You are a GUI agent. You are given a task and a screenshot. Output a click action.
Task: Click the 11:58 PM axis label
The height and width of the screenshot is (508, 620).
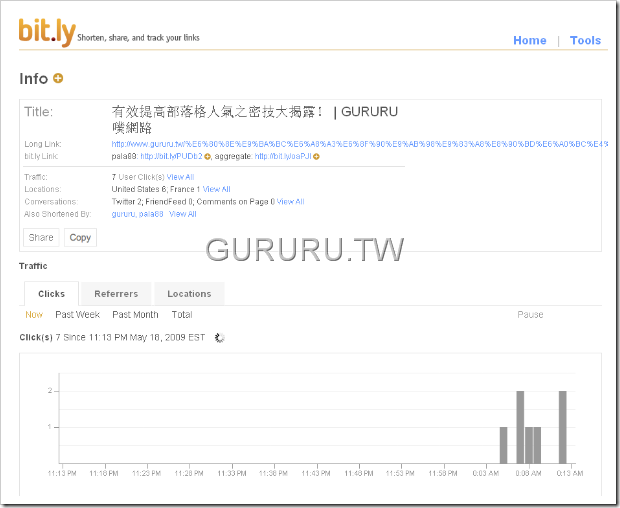tap(443, 473)
